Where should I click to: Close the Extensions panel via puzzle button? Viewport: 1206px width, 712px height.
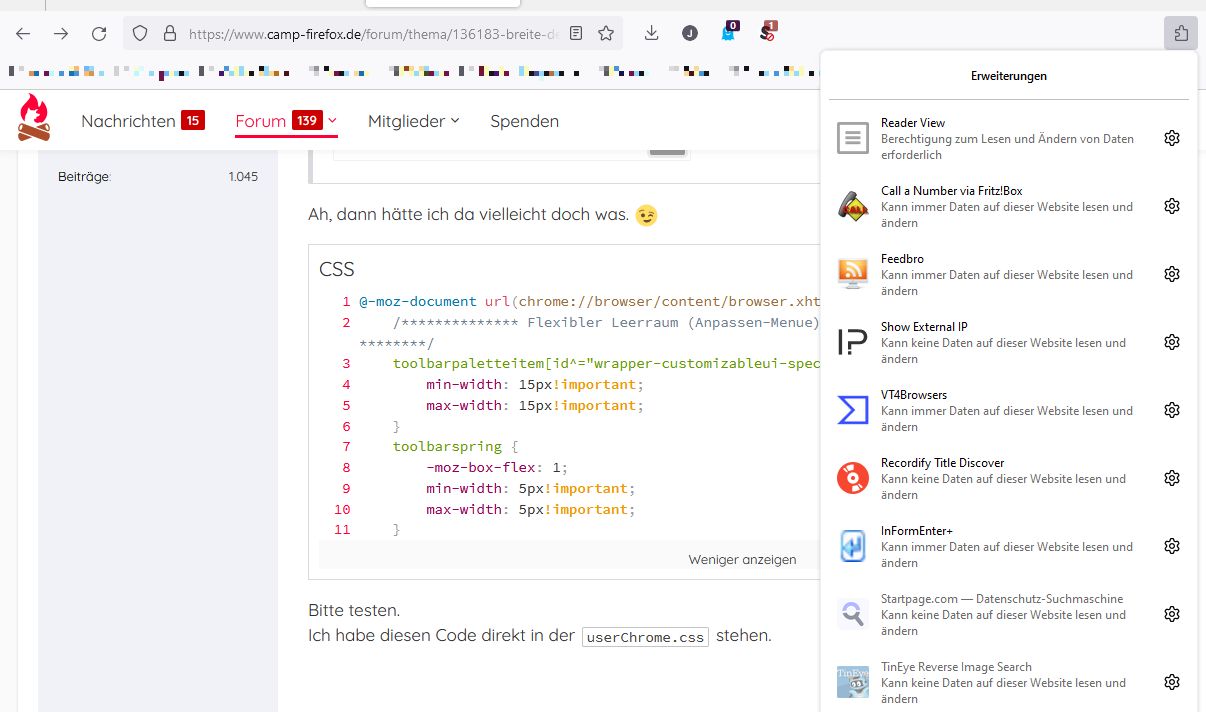click(1181, 33)
